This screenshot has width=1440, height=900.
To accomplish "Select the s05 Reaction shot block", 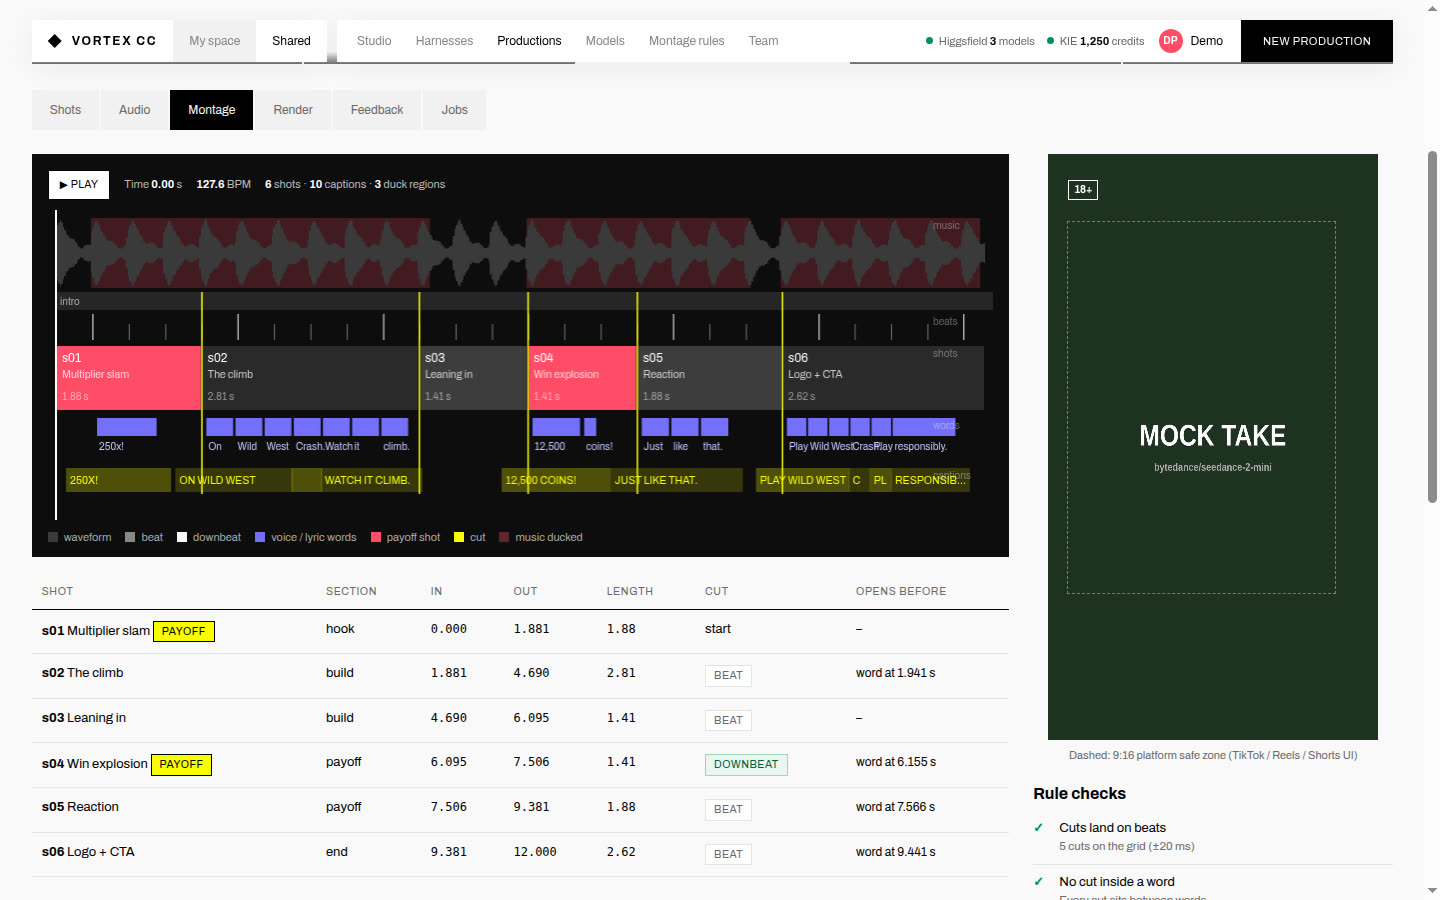I will coord(709,378).
